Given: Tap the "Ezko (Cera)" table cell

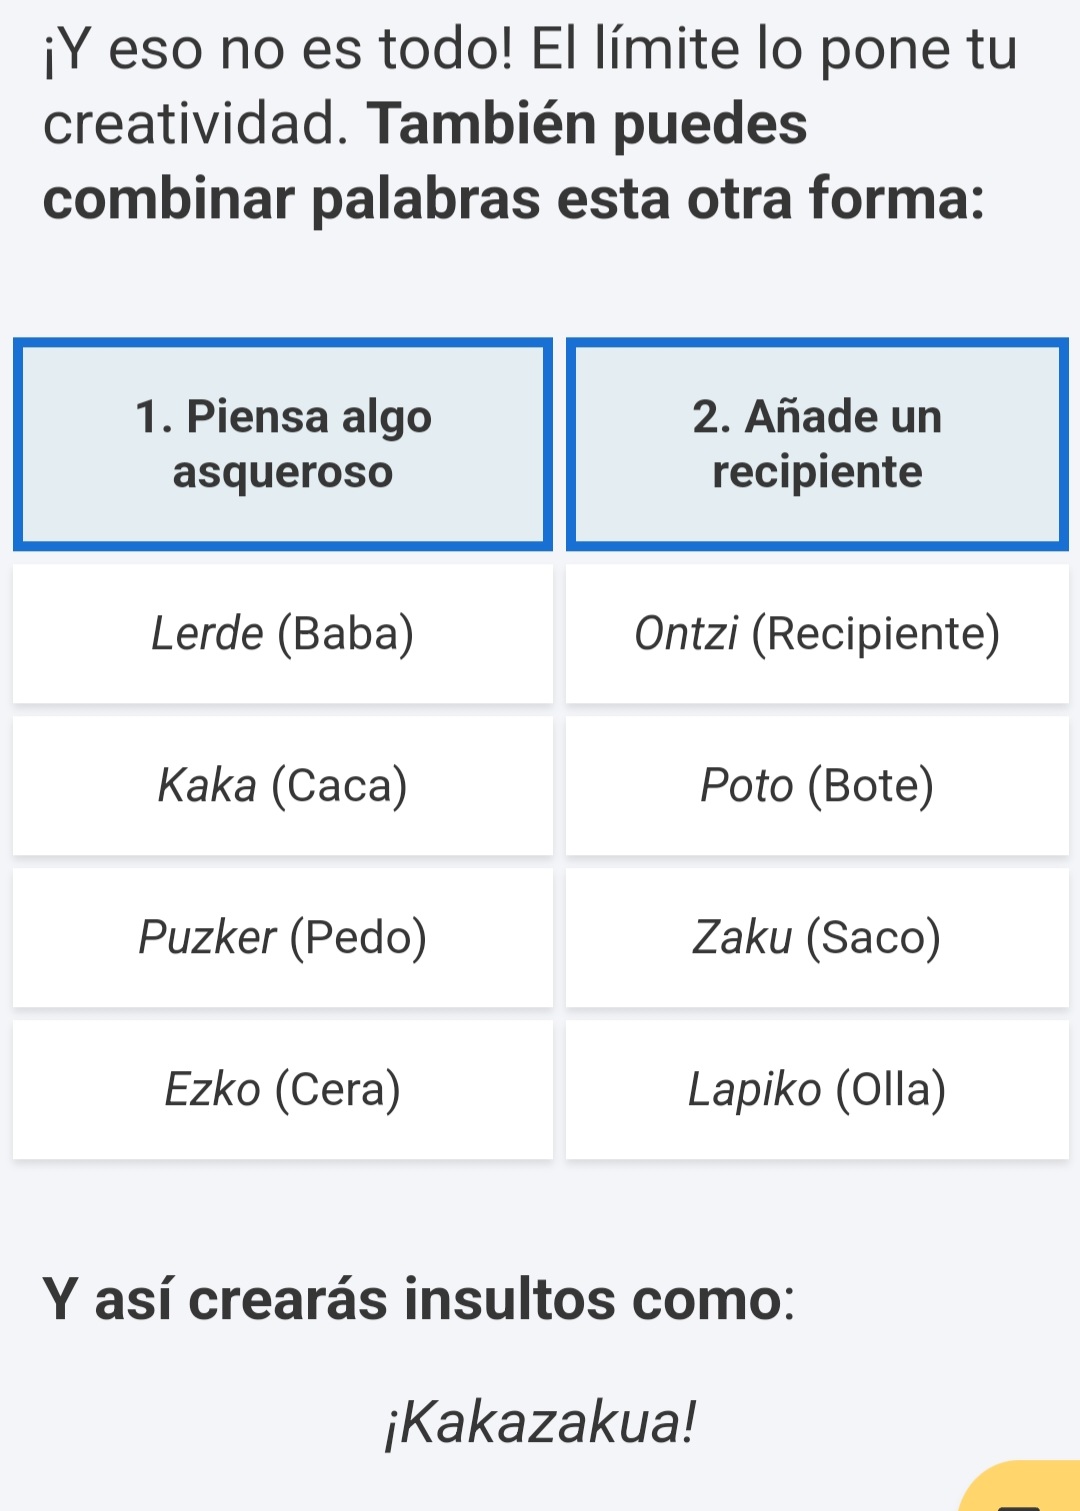Looking at the screenshot, I should tap(282, 1090).
